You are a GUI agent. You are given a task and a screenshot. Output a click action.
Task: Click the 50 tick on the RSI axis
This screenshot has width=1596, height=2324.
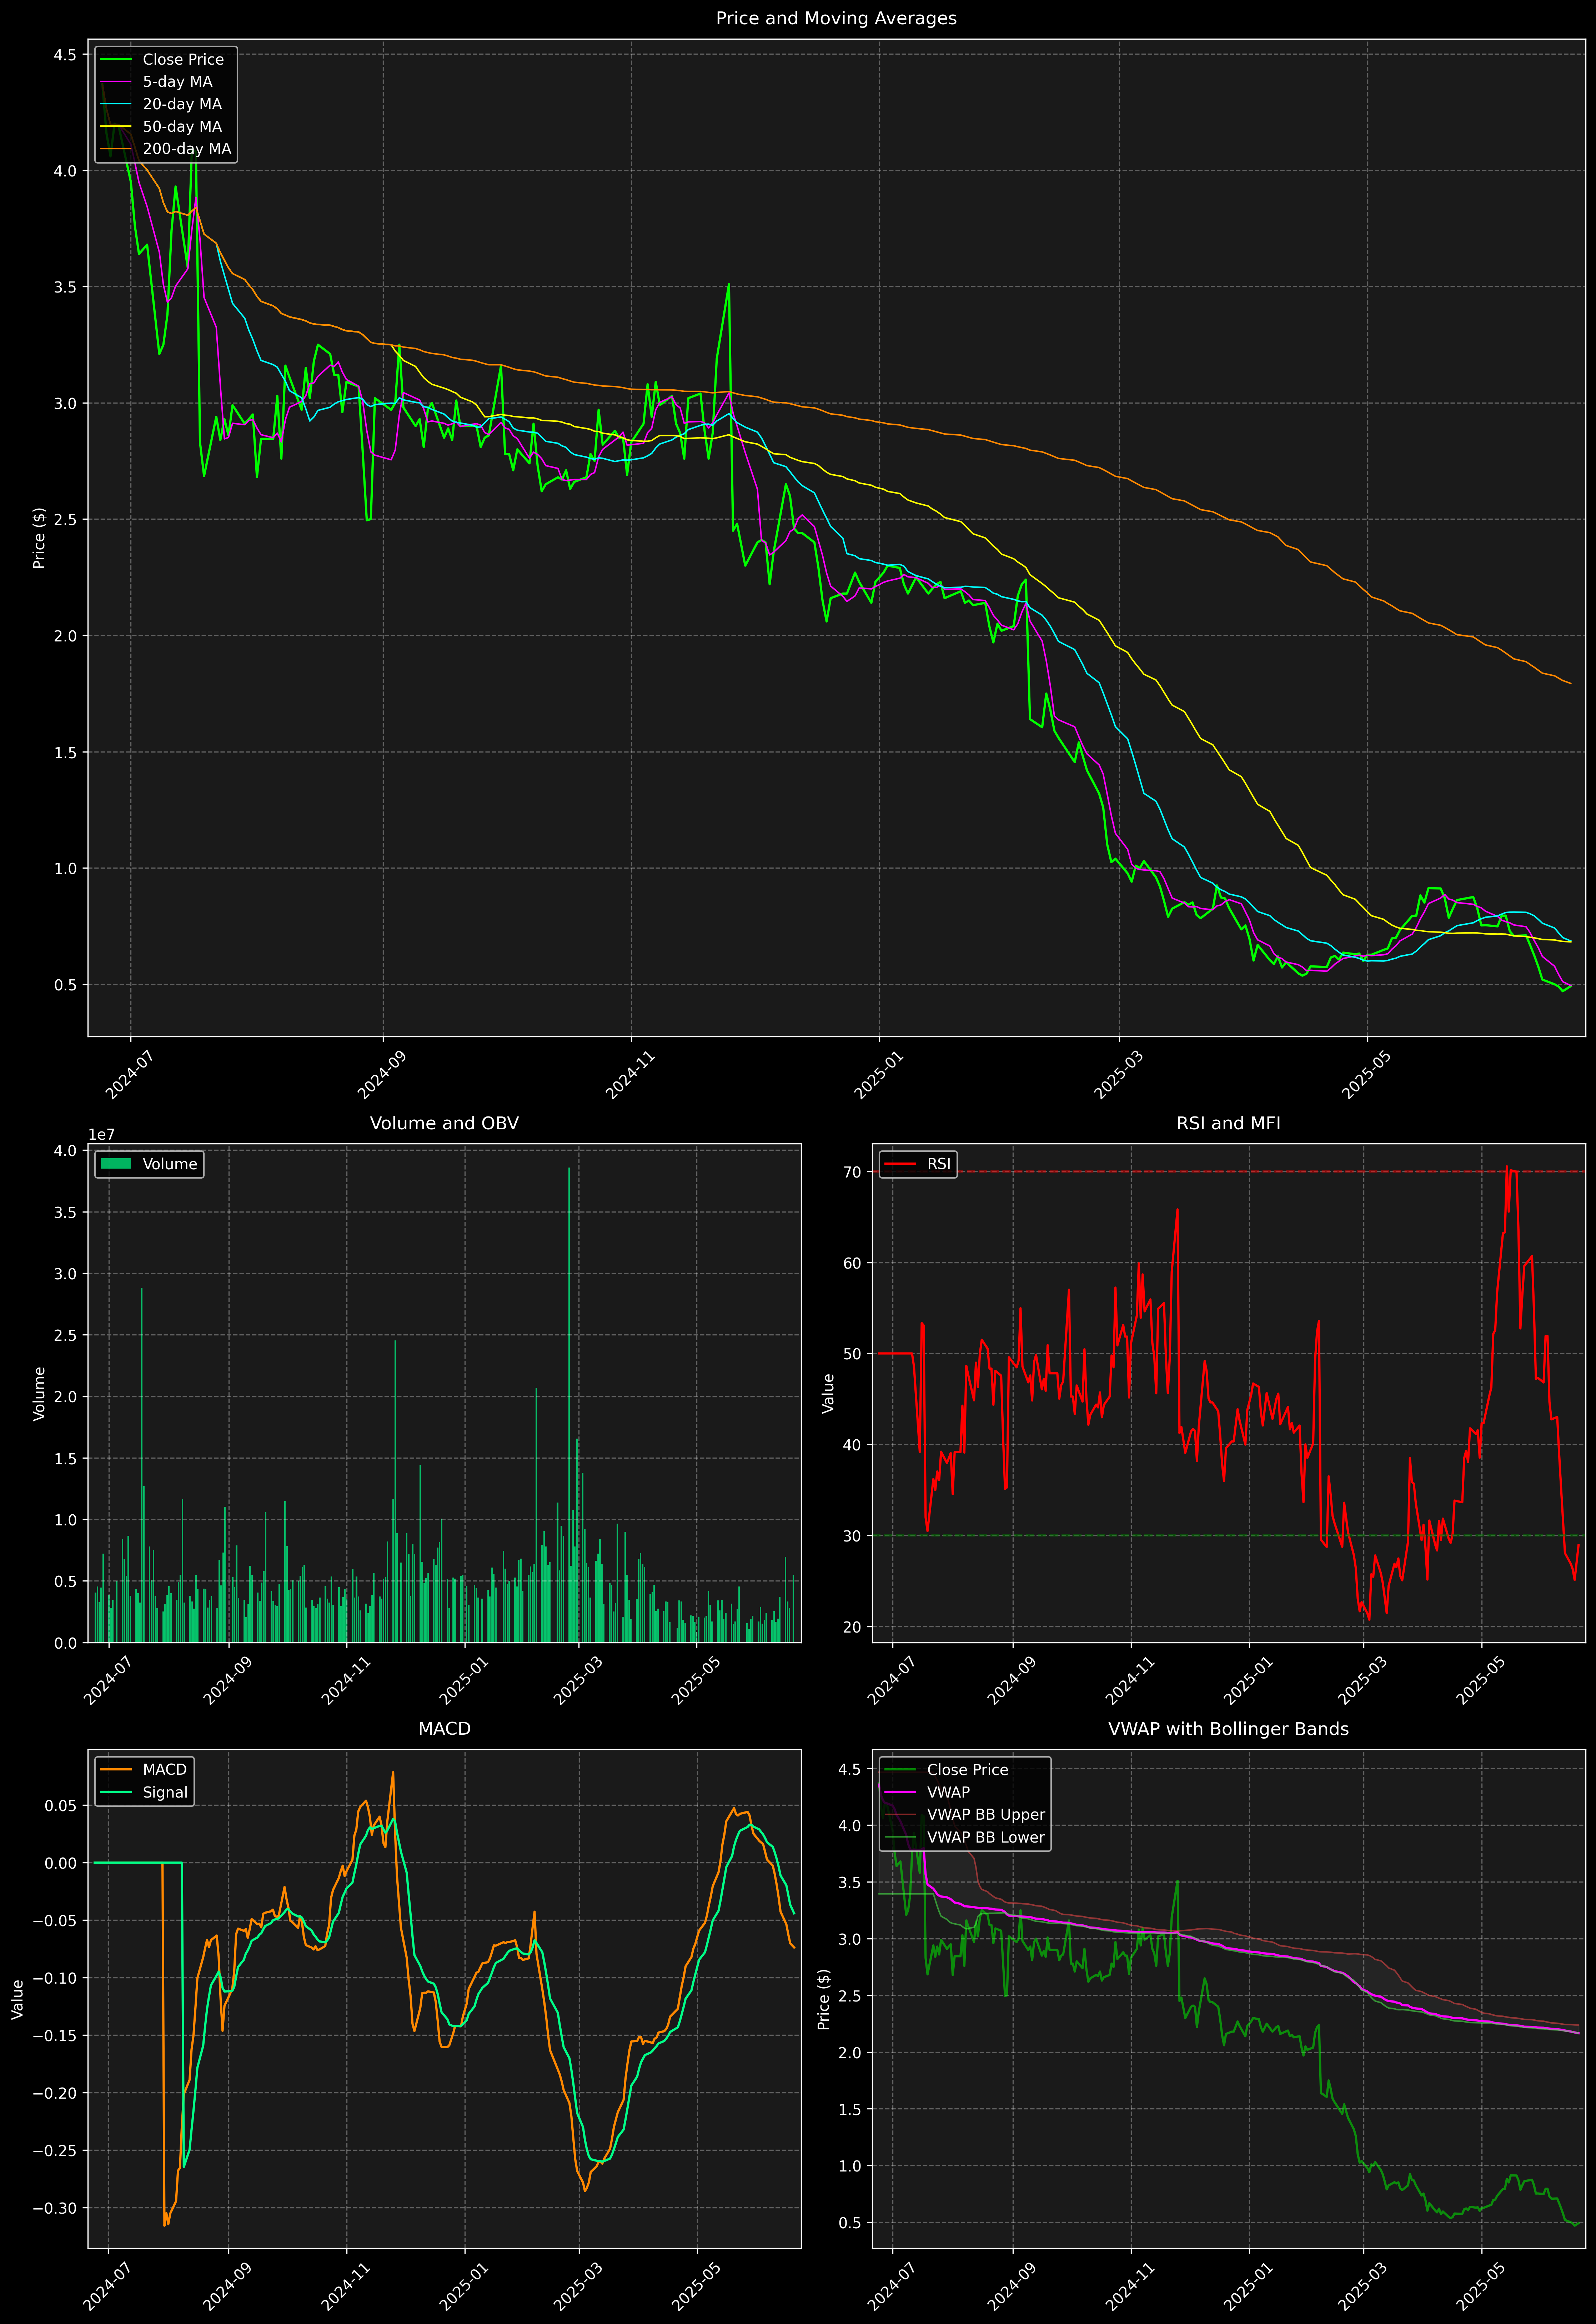852,1354
